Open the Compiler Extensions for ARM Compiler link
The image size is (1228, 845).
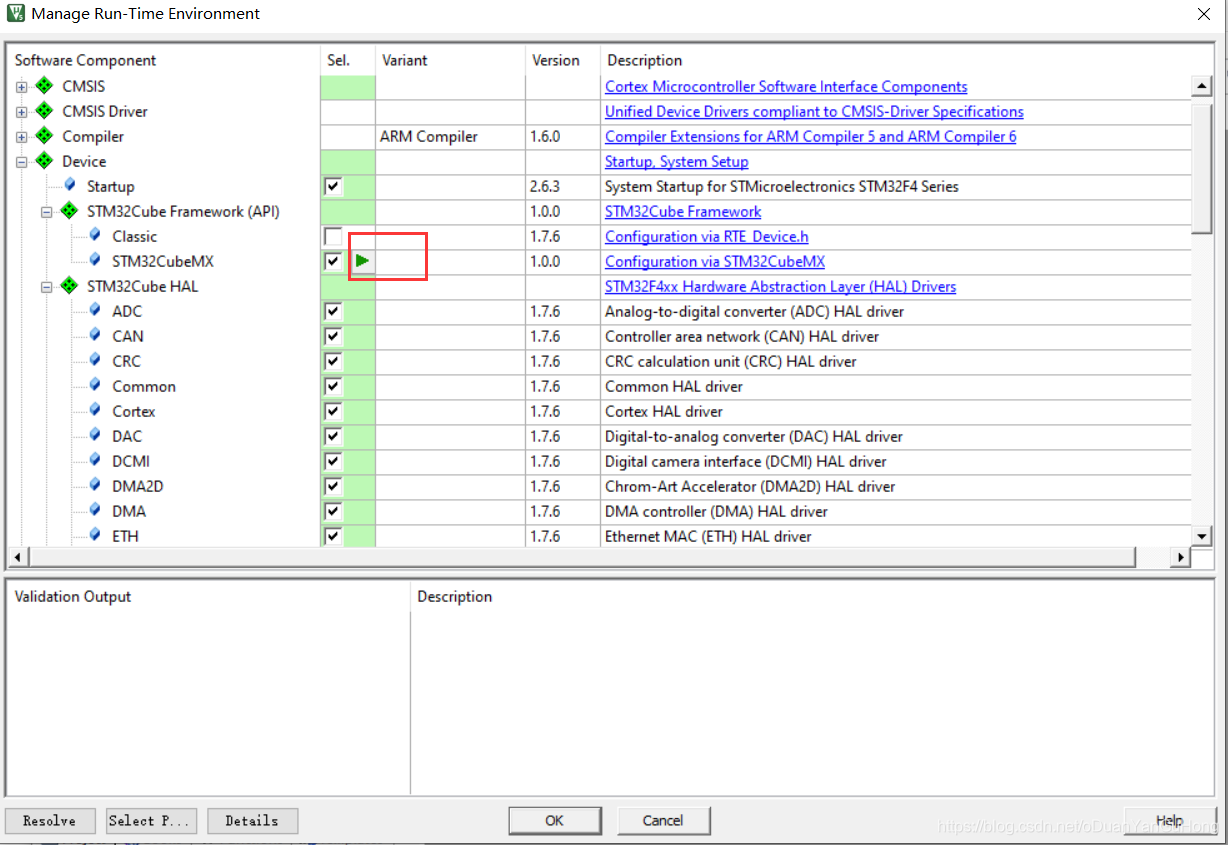(x=810, y=137)
